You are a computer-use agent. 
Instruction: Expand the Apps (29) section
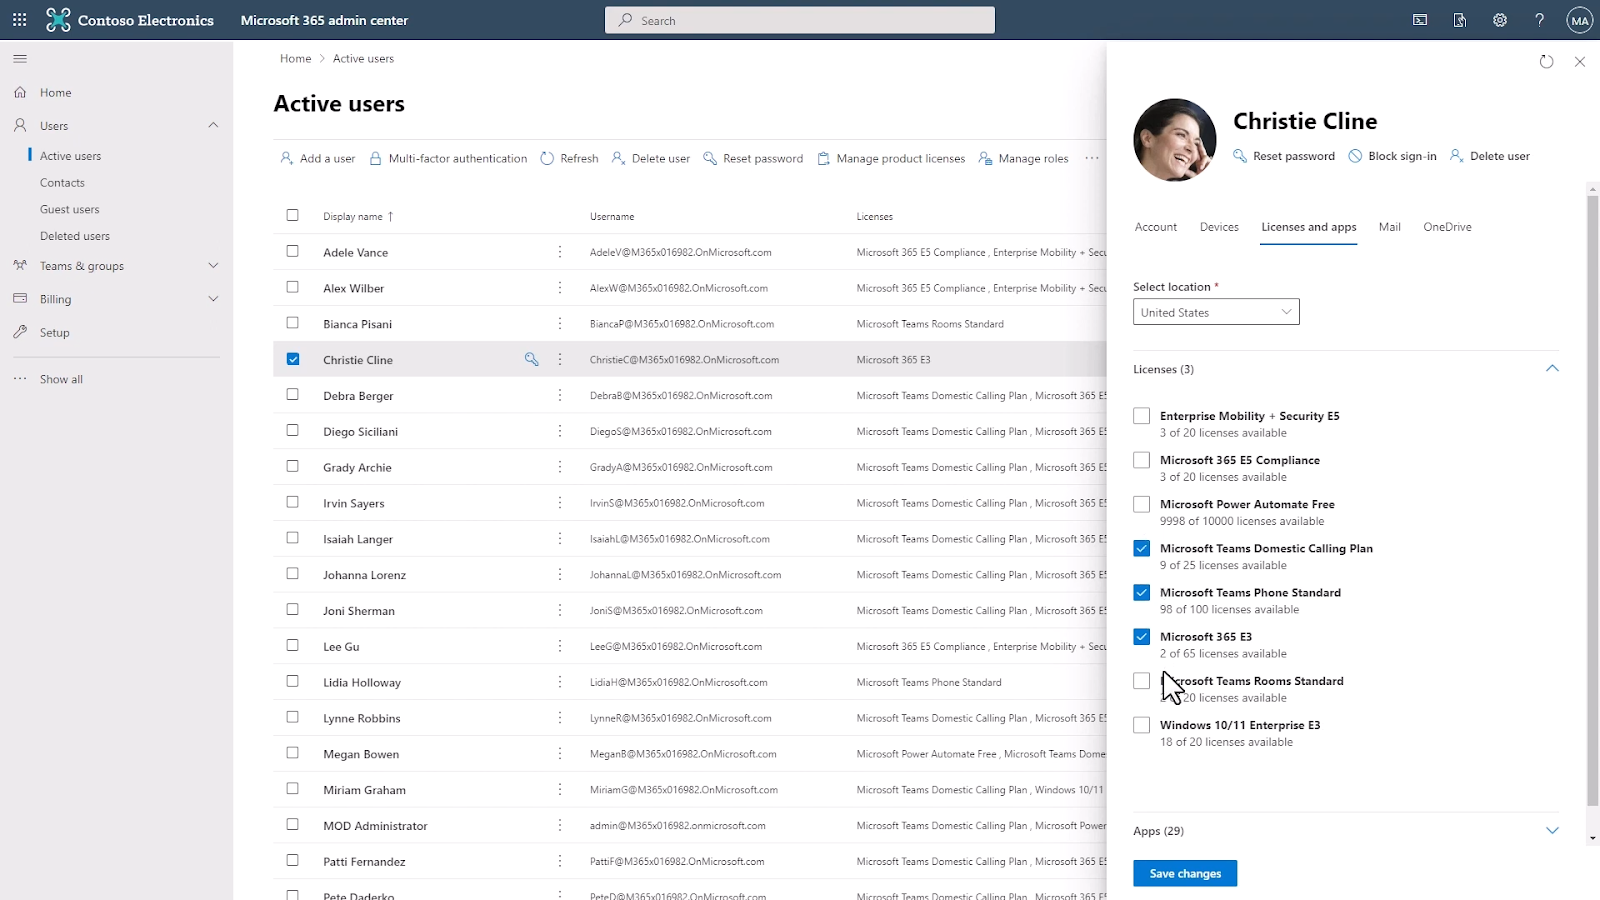[x=1552, y=830]
